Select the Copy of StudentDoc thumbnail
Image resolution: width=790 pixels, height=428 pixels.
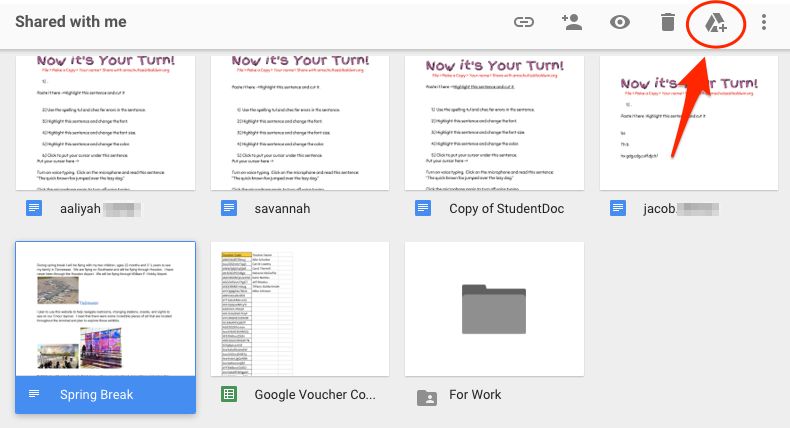click(494, 123)
